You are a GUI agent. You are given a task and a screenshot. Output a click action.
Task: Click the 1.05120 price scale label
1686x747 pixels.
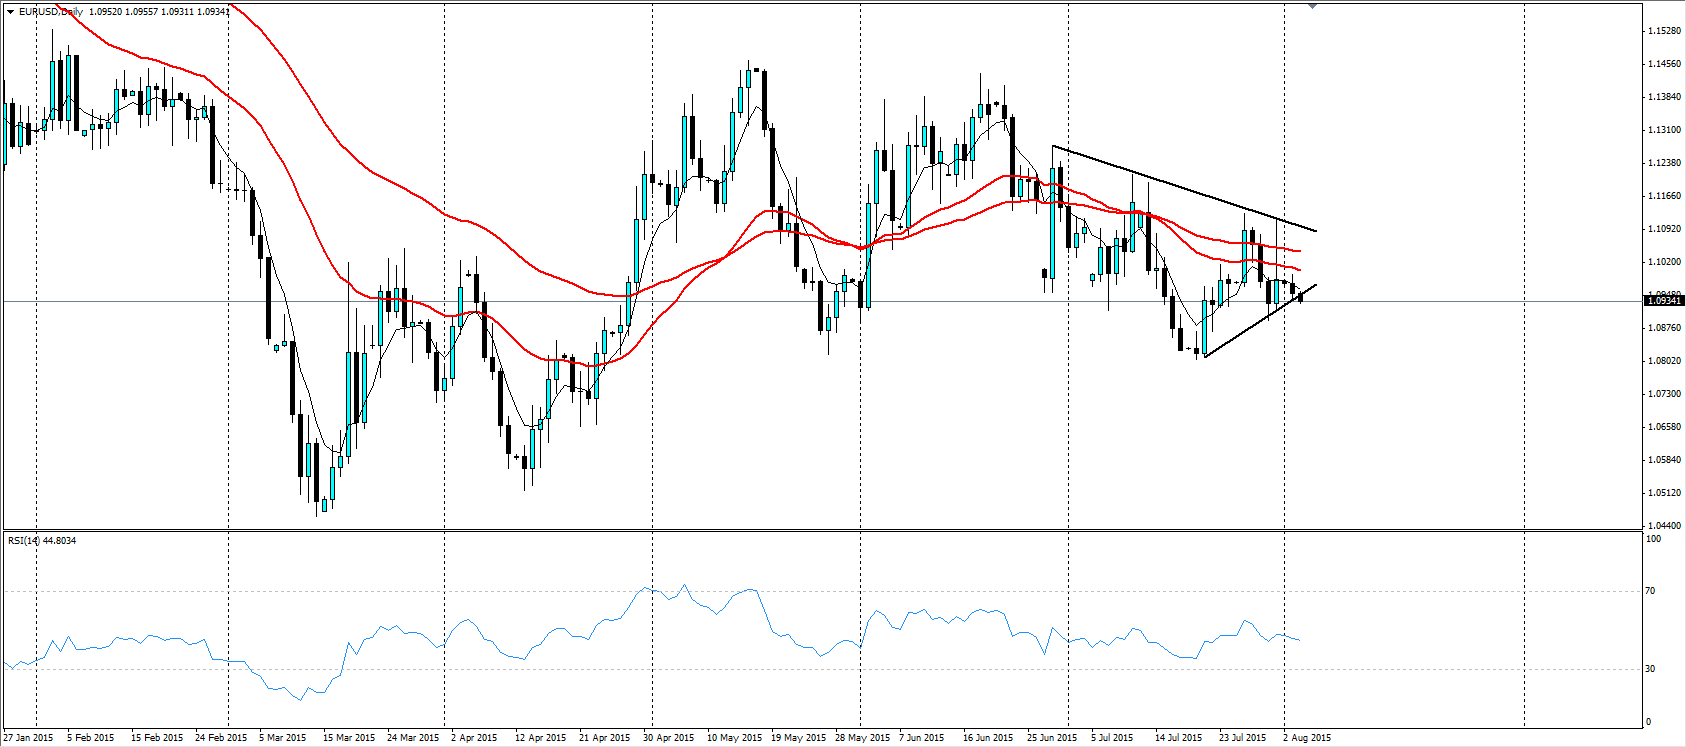1664,493
